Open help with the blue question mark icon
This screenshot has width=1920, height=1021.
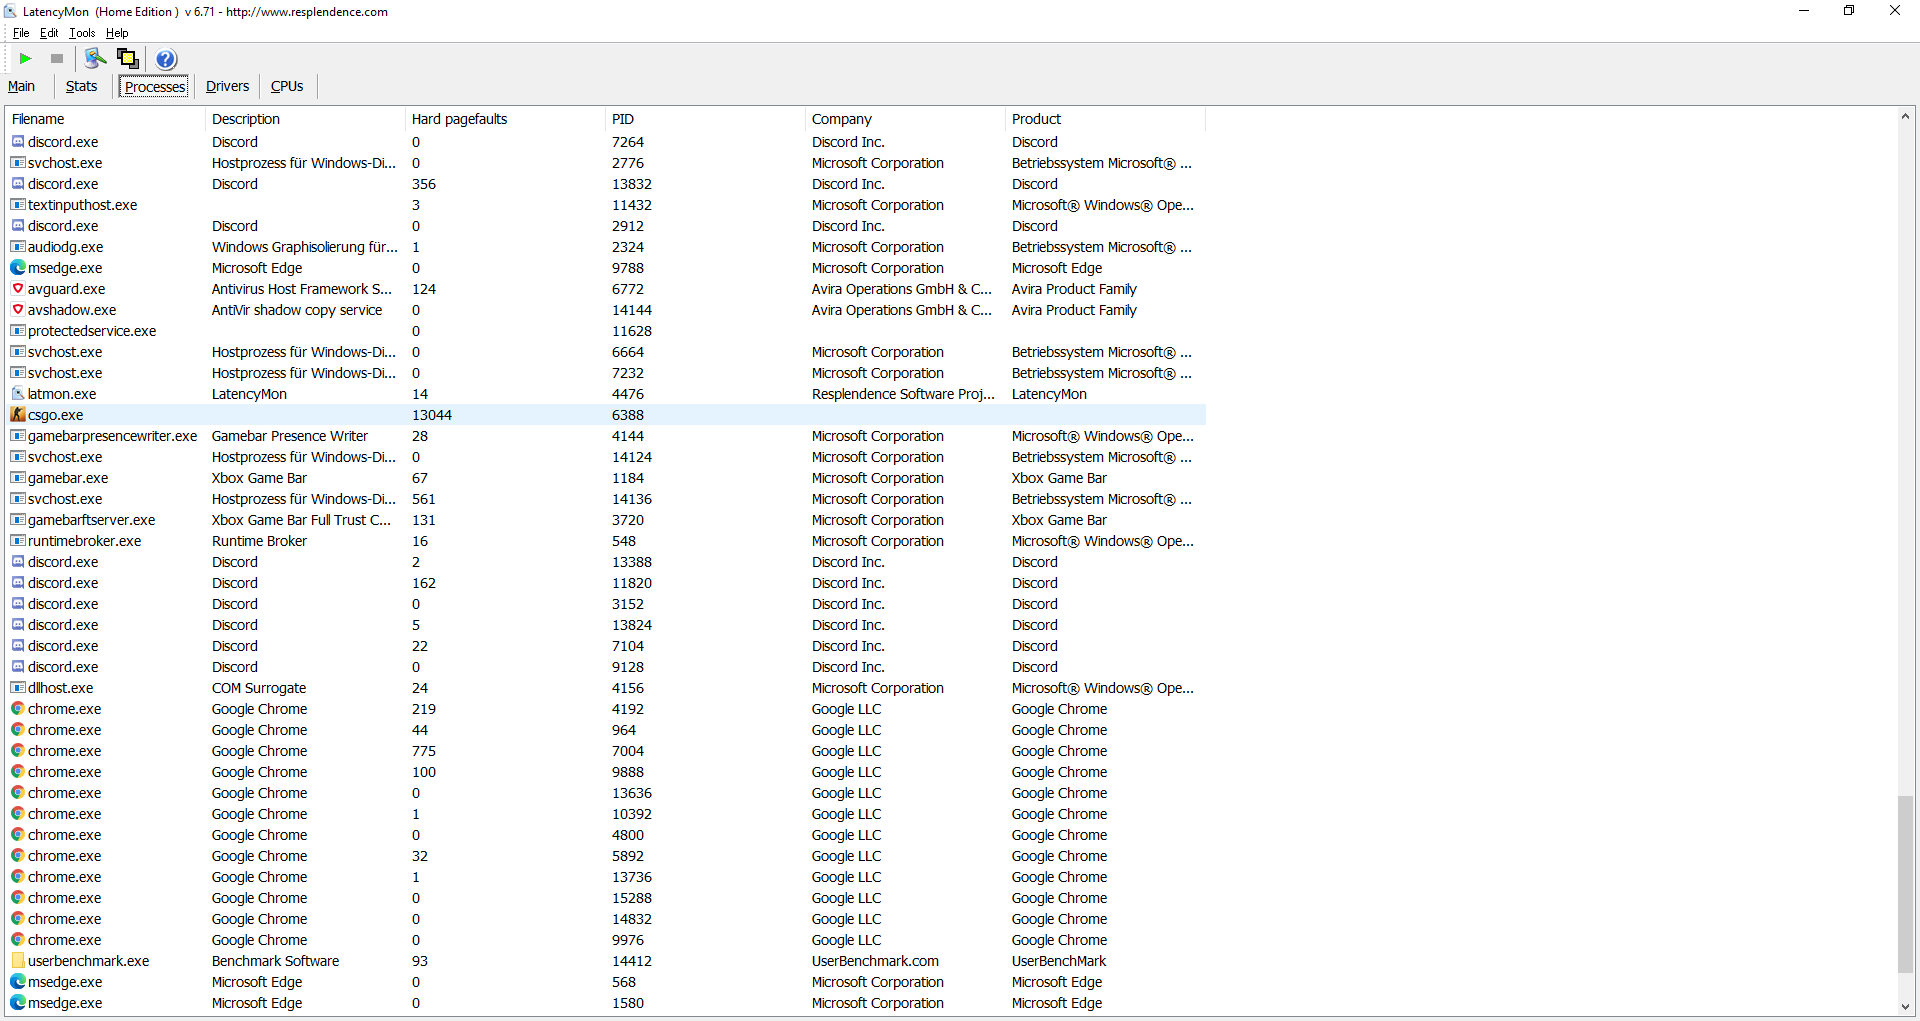(x=166, y=59)
